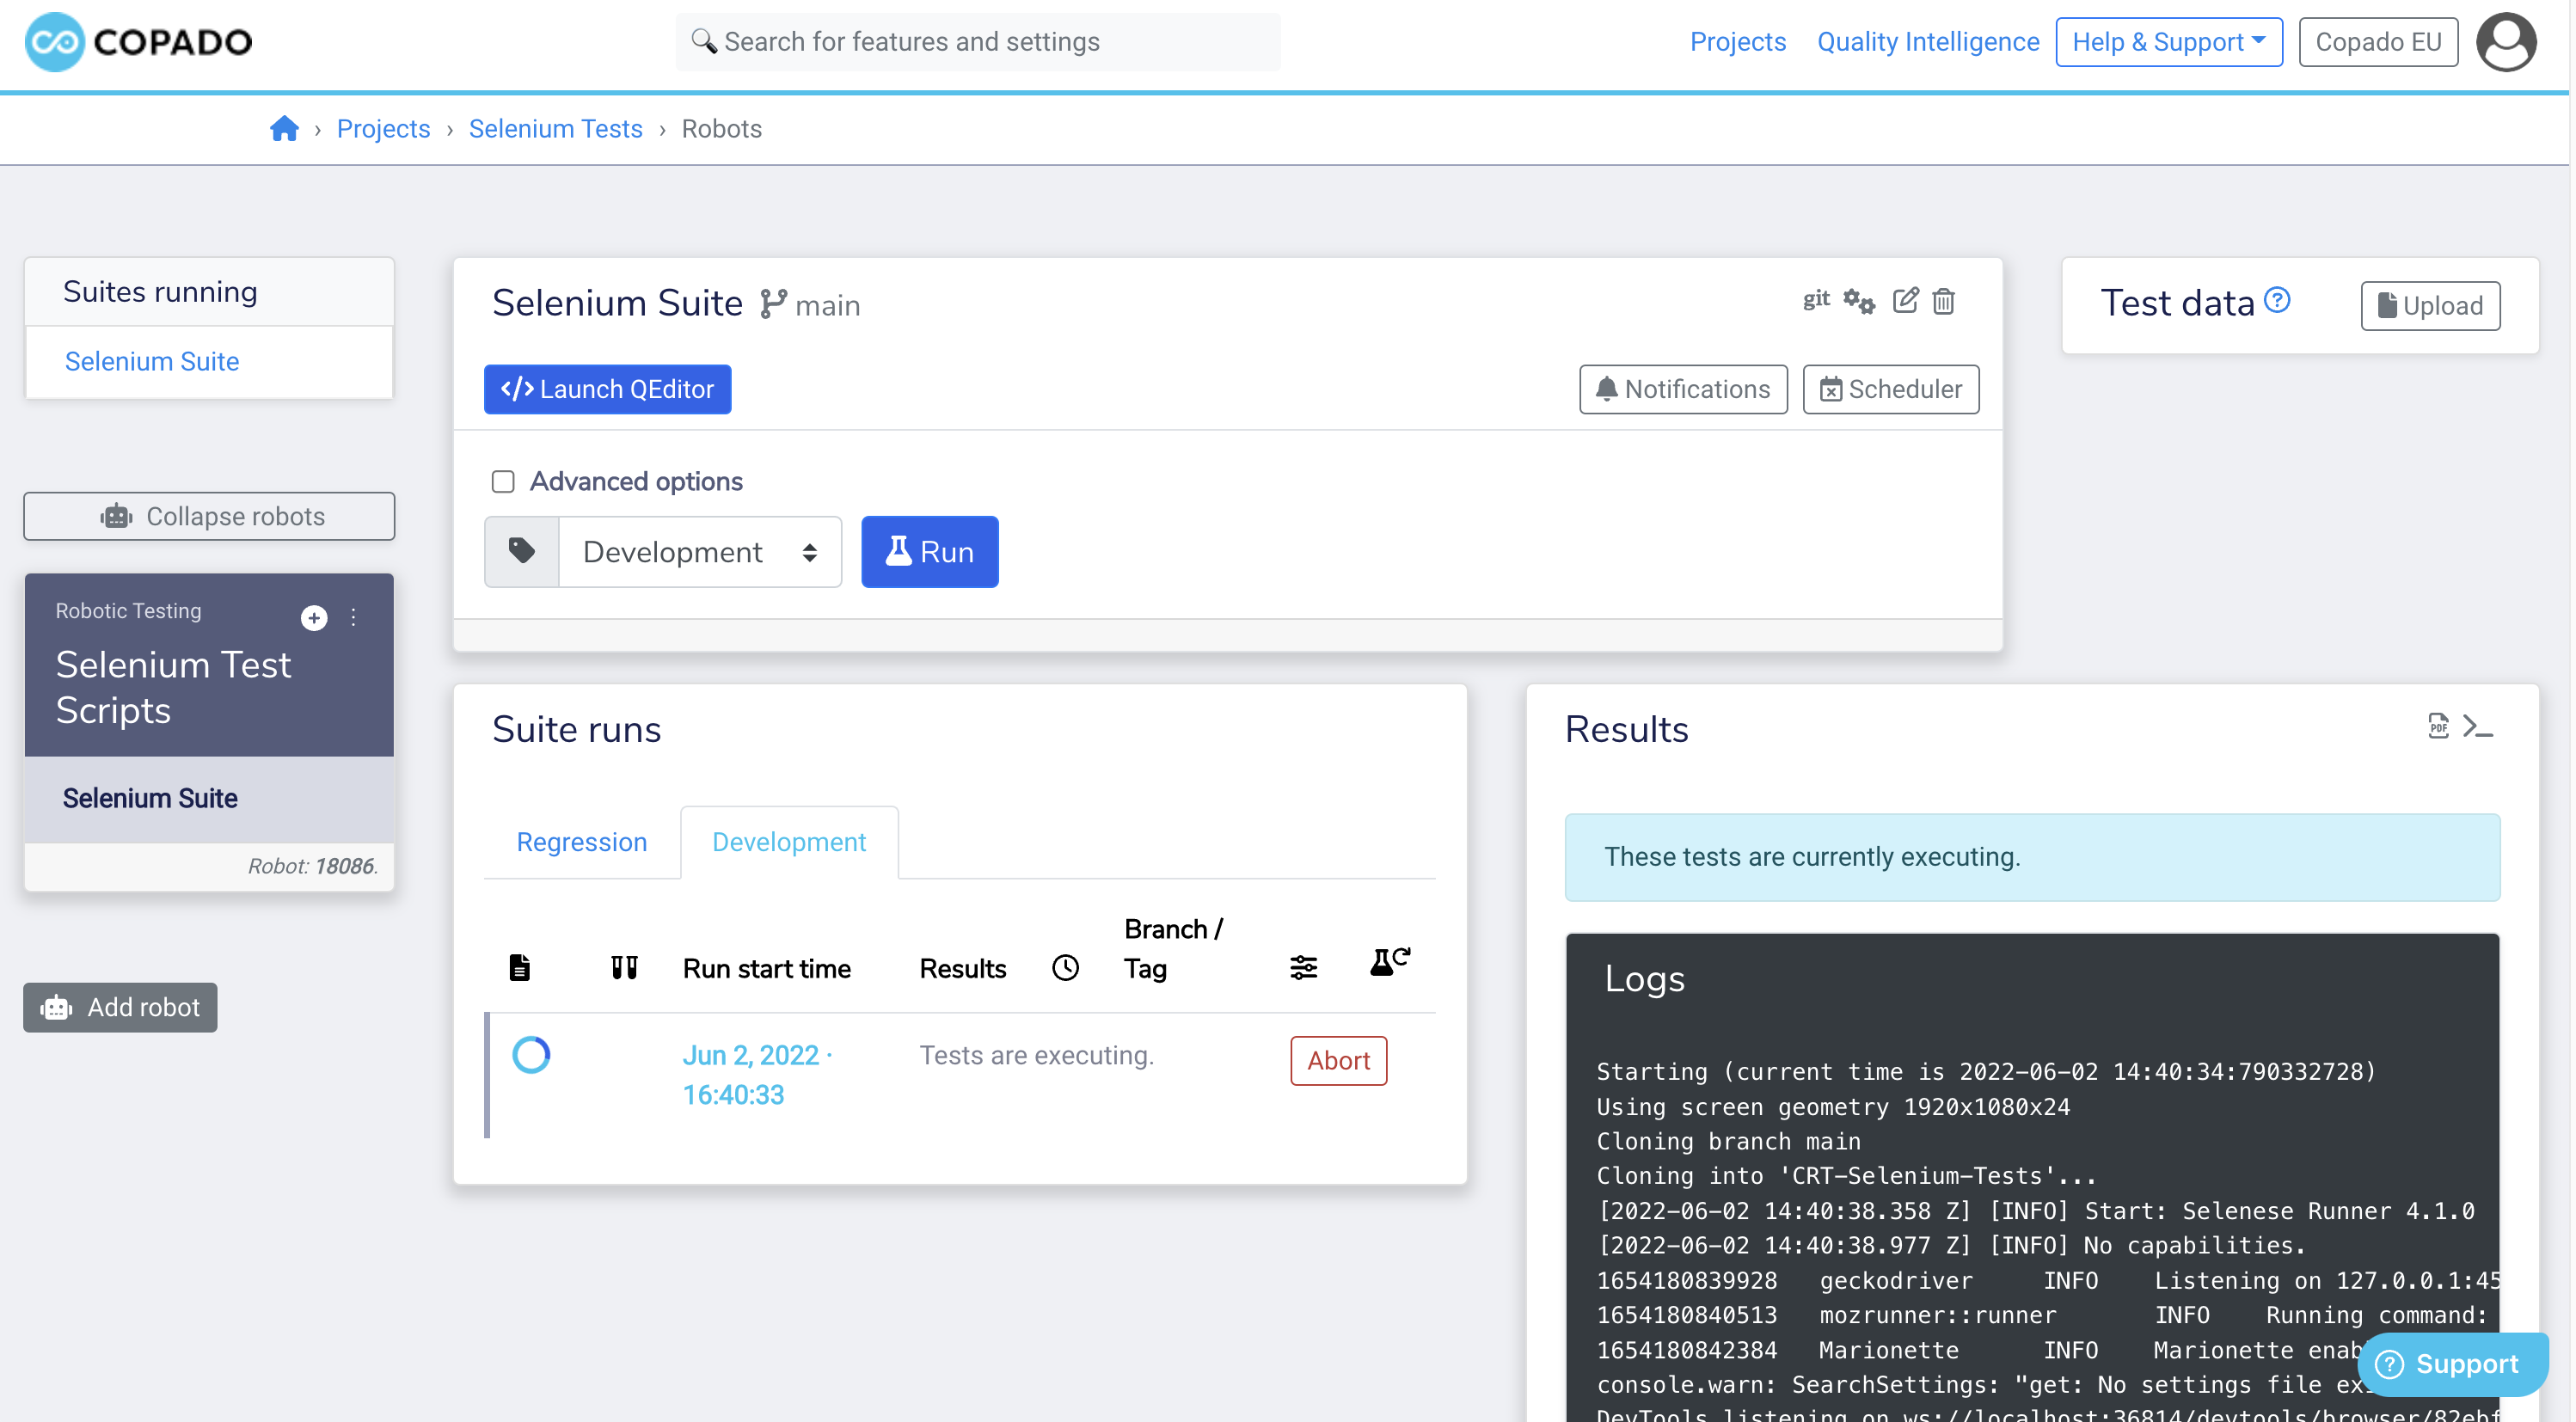Viewport: 2576px width, 1422px height.
Task: Delete the Selenium Suite with trash icon
Action: click(1943, 301)
